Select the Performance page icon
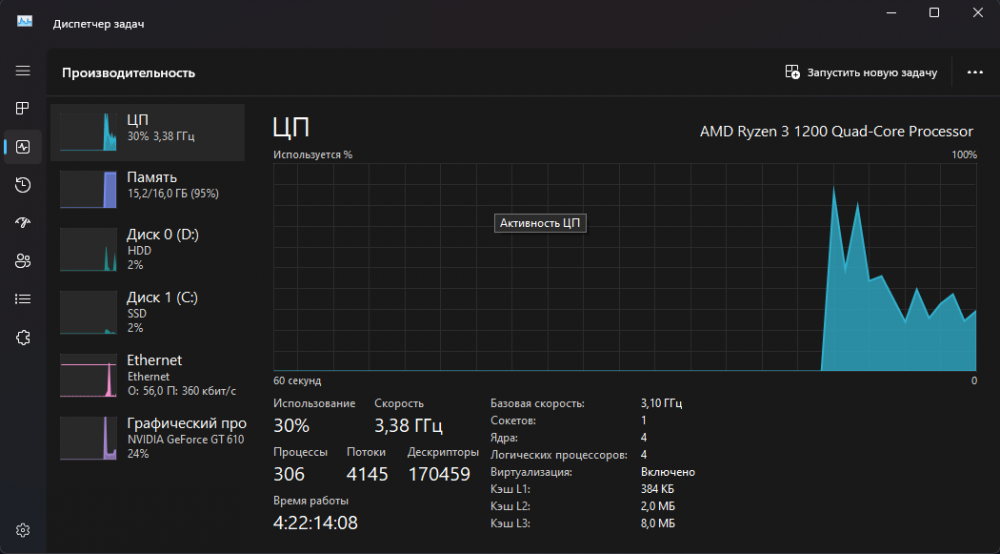Image resolution: width=1000 pixels, height=554 pixels. pyautogui.click(x=23, y=147)
